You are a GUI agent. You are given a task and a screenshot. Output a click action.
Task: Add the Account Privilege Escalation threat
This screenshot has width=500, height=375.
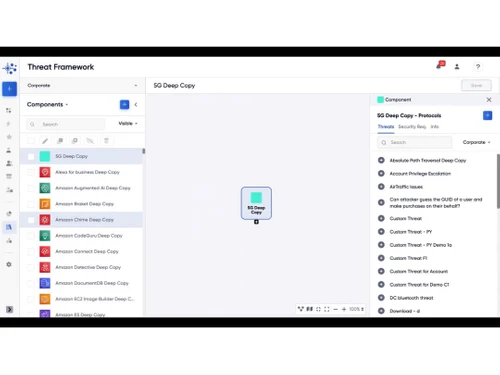tap(381, 173)
